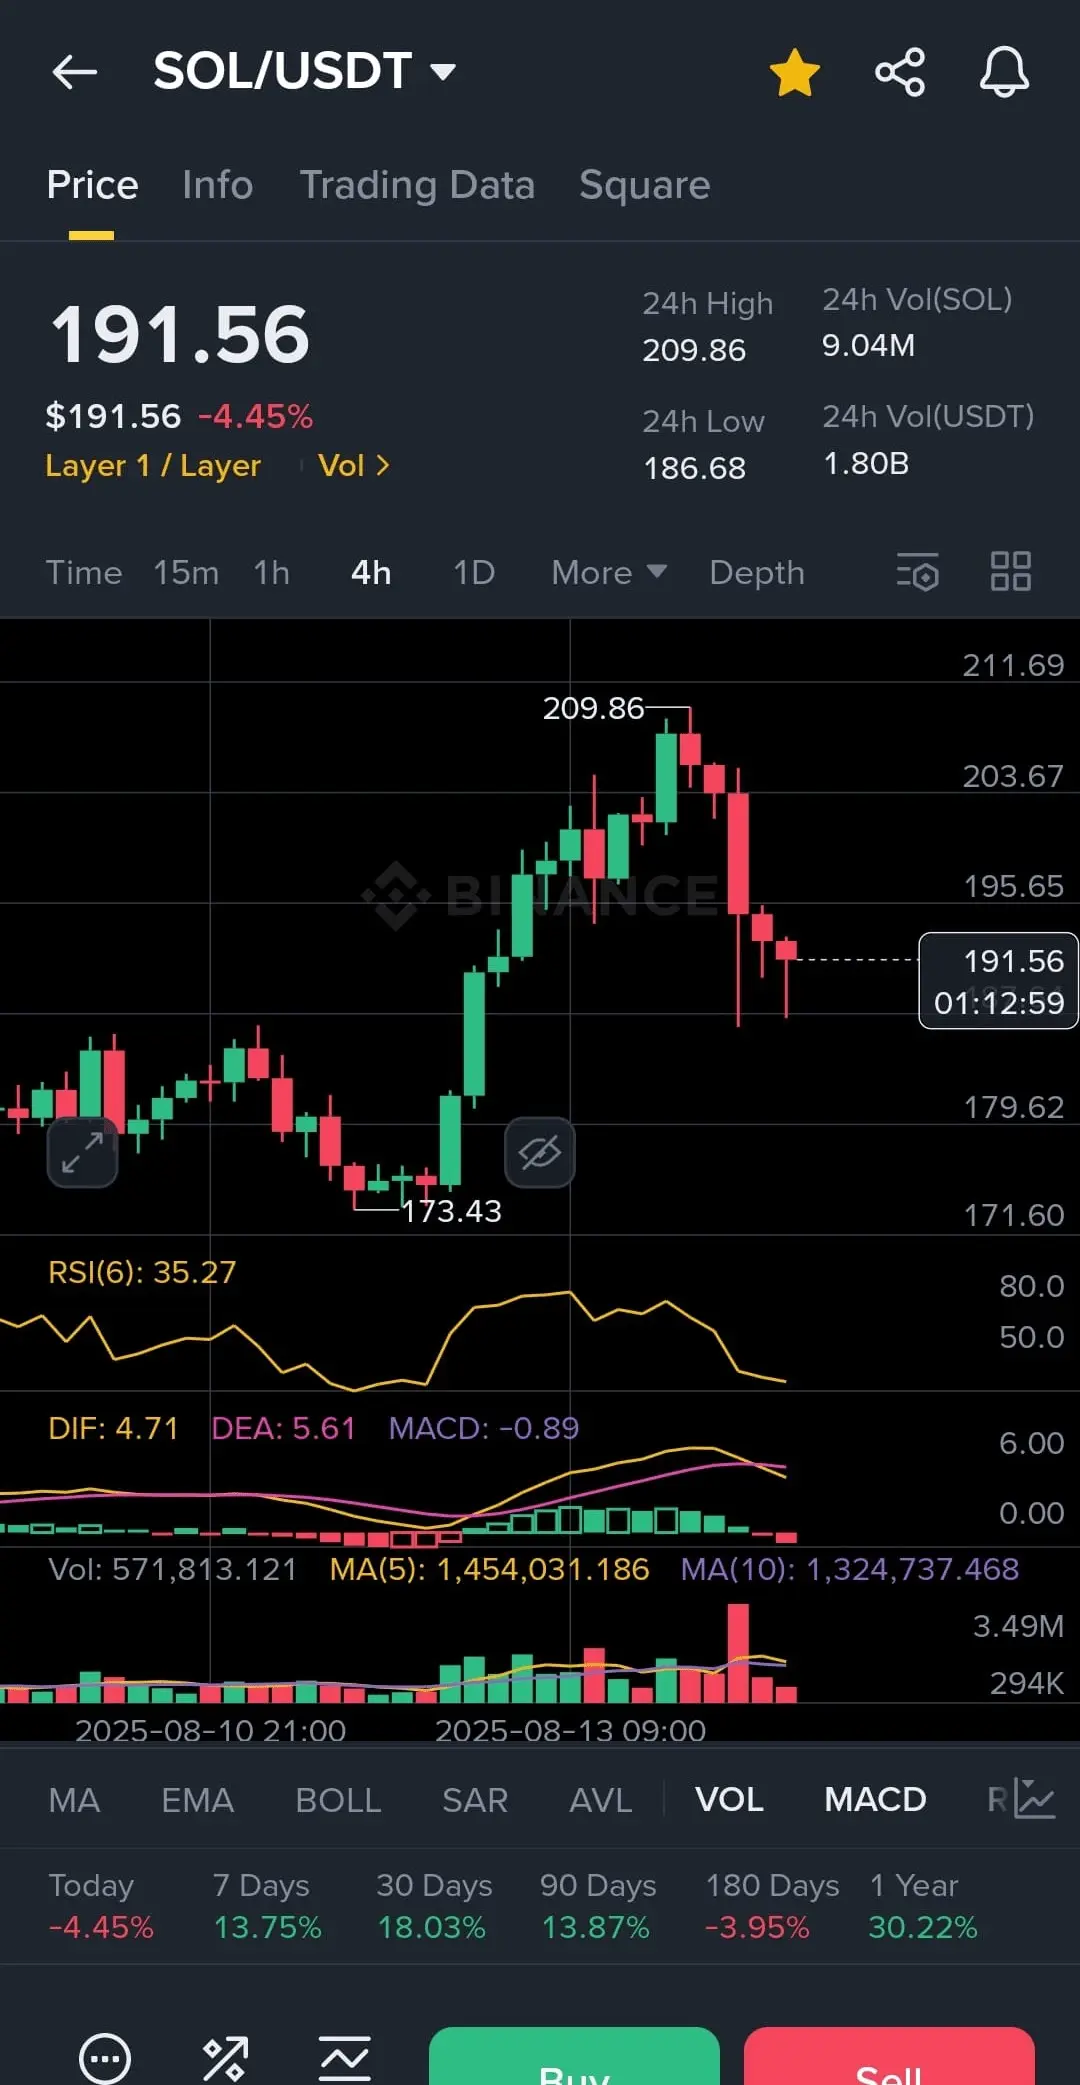Open the chart layout grid icon
The width and height of the screenshot is (1080, 2085).
[1010, 572]
